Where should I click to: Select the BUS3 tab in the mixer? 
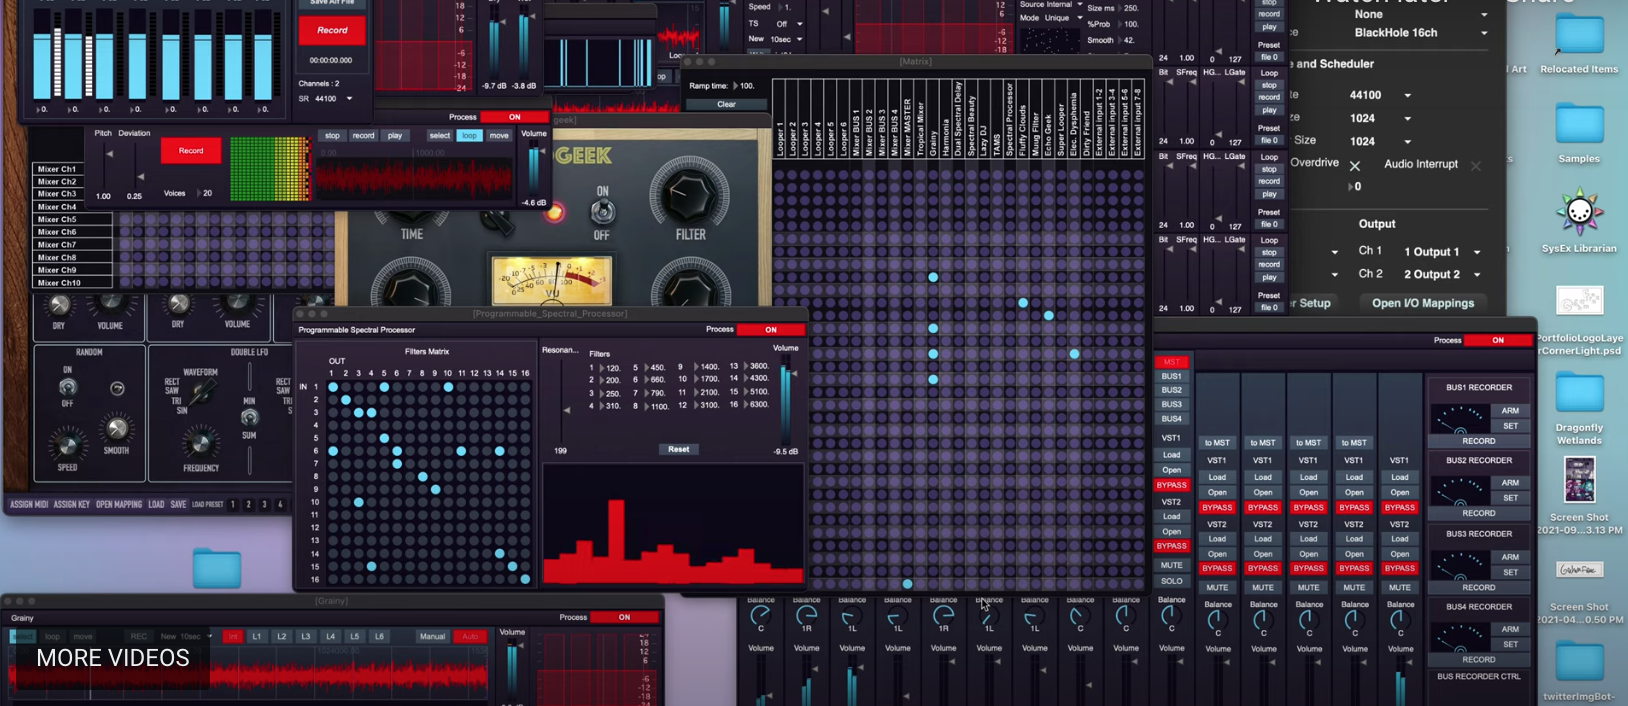(x=1172, y=404)
